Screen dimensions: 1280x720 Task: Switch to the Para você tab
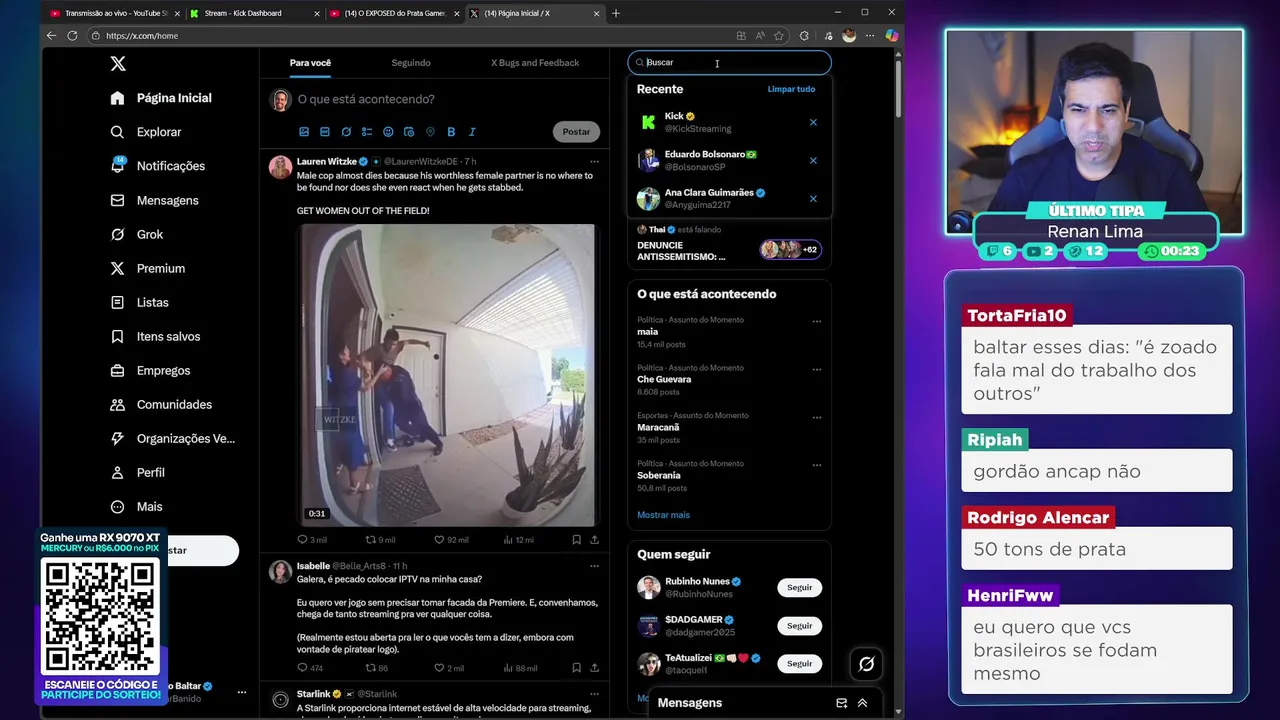click(310, 63)
